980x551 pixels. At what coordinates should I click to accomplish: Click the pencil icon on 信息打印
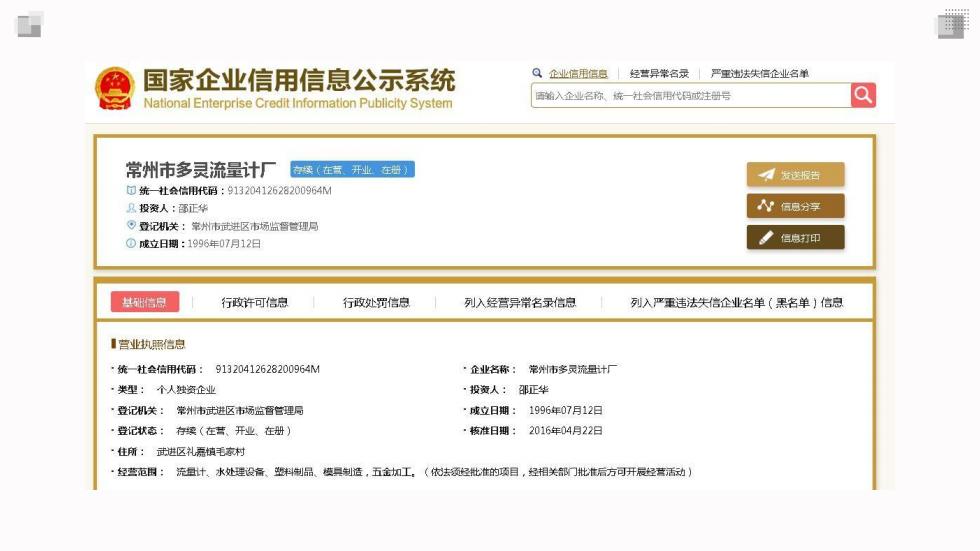click(x=766, y=237)
